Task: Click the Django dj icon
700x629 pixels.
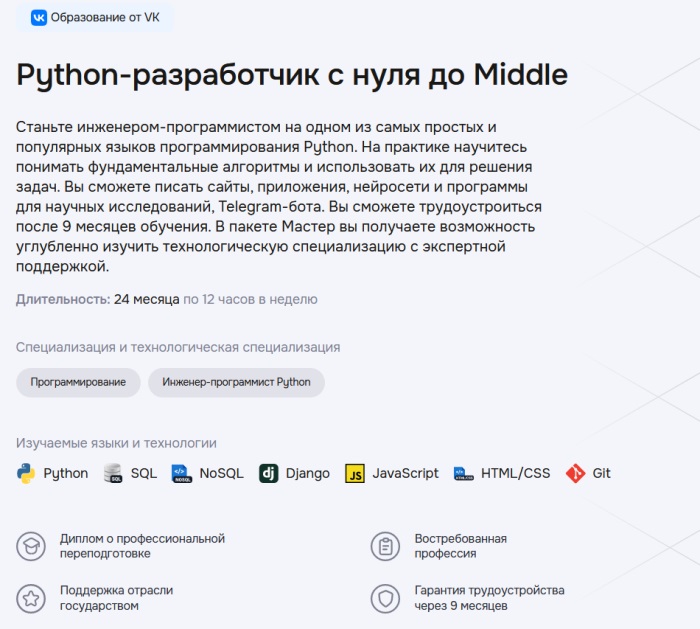Action: click(269, 474)
